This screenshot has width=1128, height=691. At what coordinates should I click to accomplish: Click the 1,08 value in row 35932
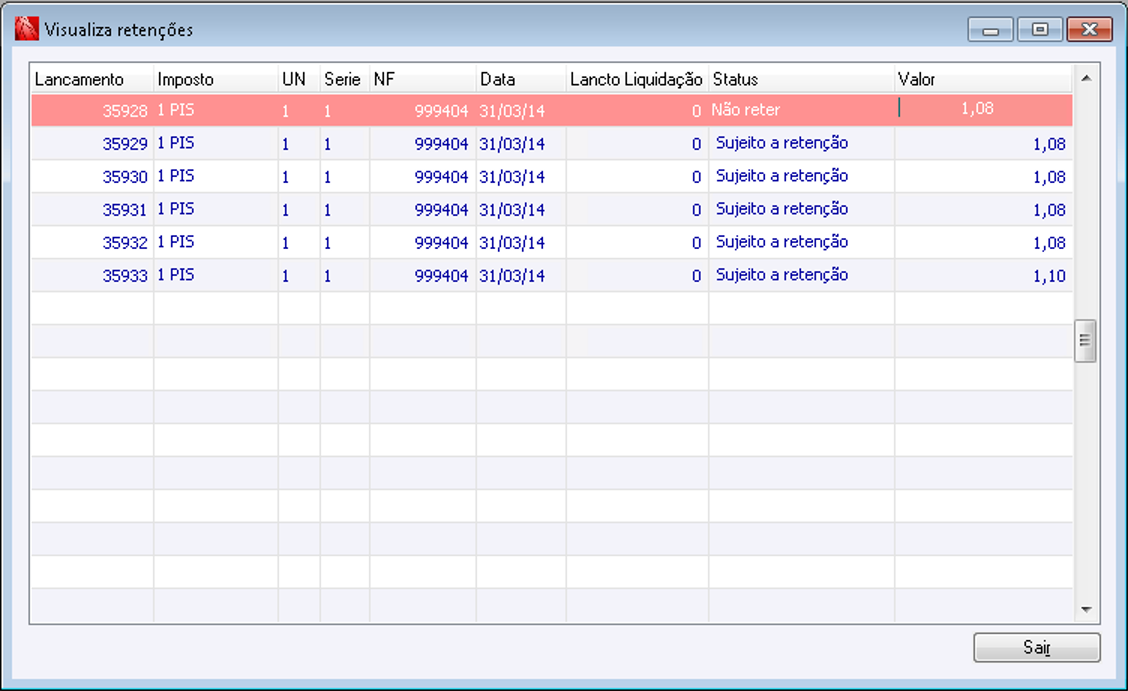(1050, 243)
